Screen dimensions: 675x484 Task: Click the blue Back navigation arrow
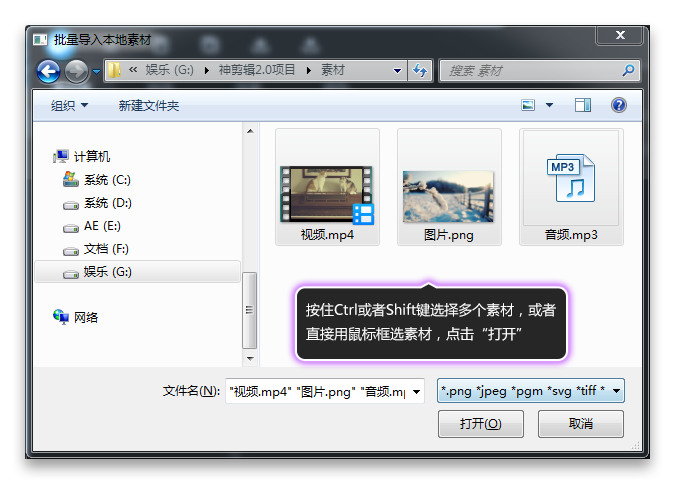tap(48, 71)
